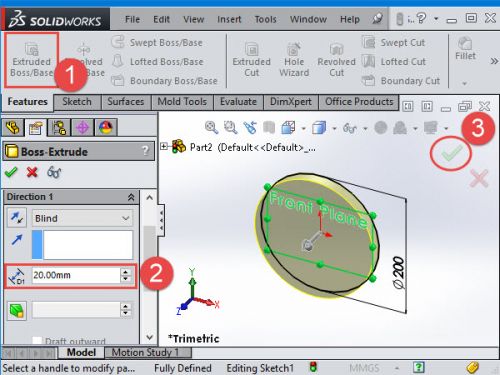Select the Model tab at bottom
This screenshot has width=500, height=375.
point(81,352)
